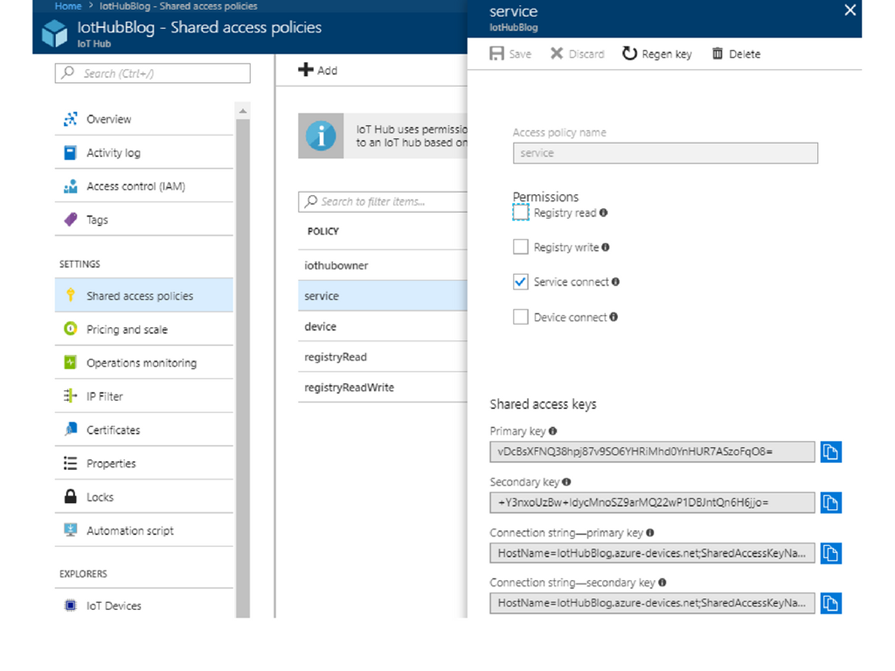Open Pricing and scale menu item
This screenshot has height=671, width=895.
144,329
